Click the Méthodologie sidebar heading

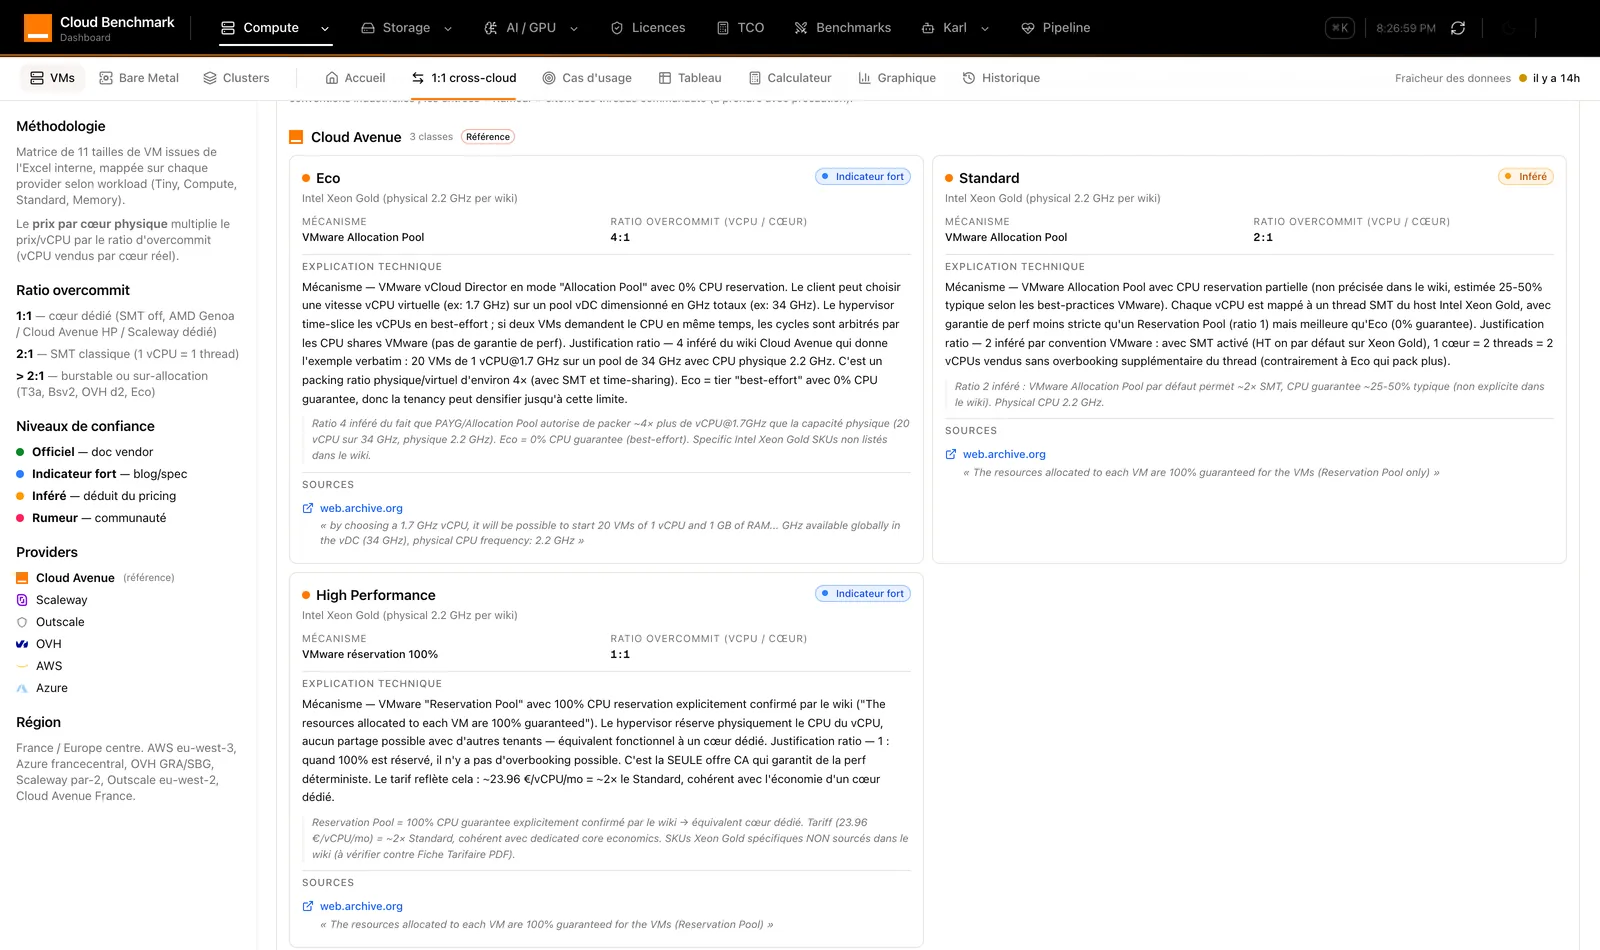(61, 126)
